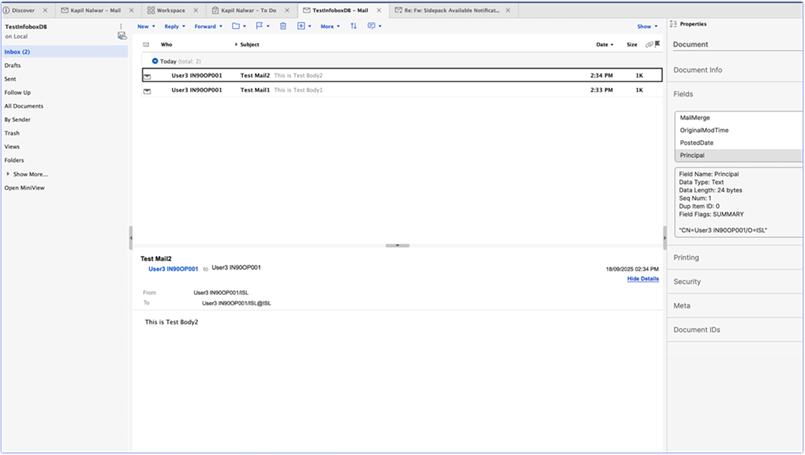Viewport: 805px width, 455px height.
Task: Select the Principal field
Action: pyautogui.click(x=738, y=155)
